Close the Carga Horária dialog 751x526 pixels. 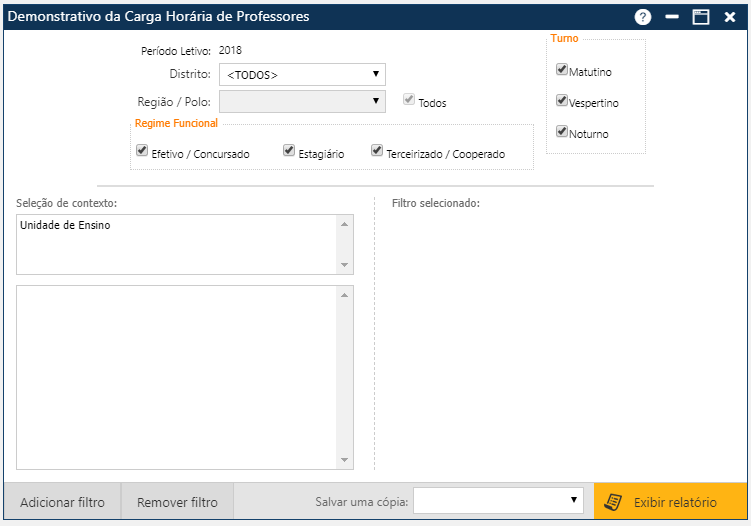(x=730, y=17)
